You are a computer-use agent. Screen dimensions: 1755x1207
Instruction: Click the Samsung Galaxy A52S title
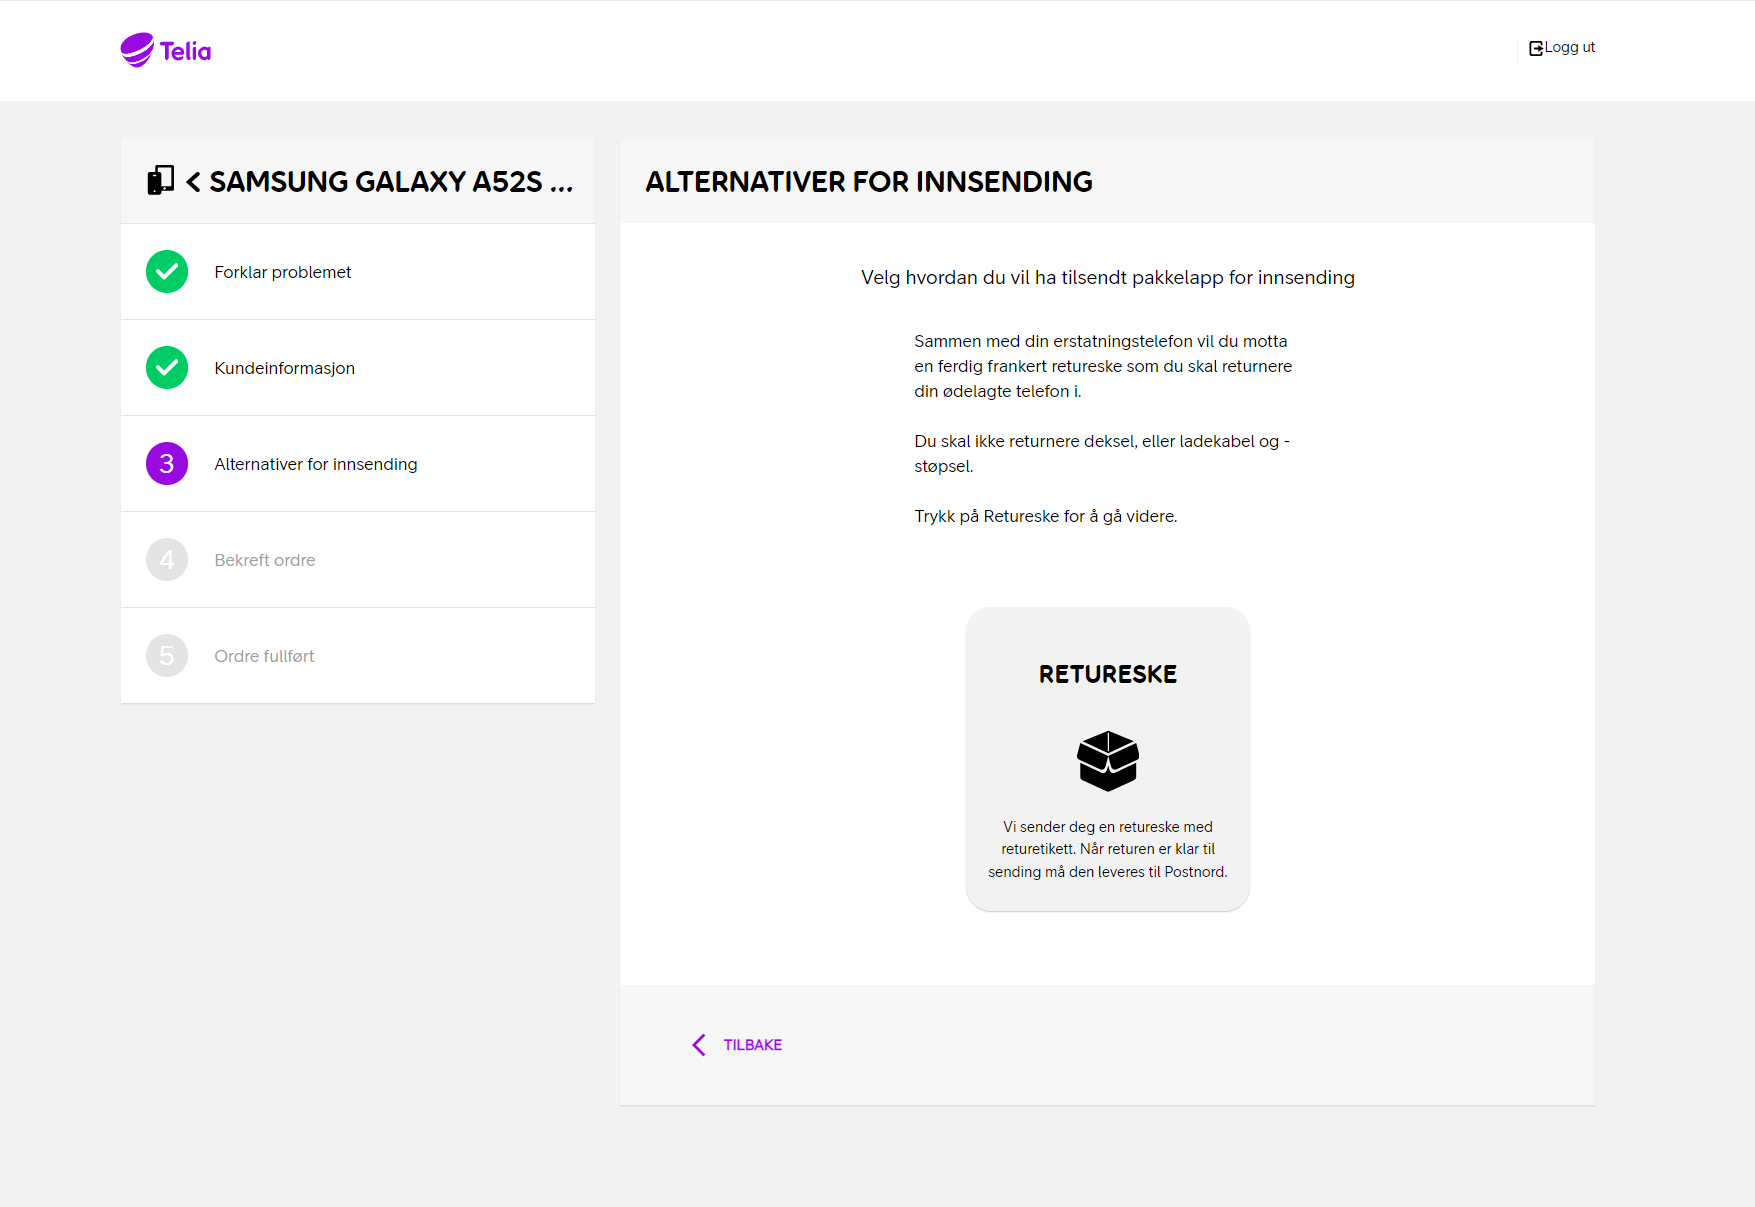pos(391,182)
